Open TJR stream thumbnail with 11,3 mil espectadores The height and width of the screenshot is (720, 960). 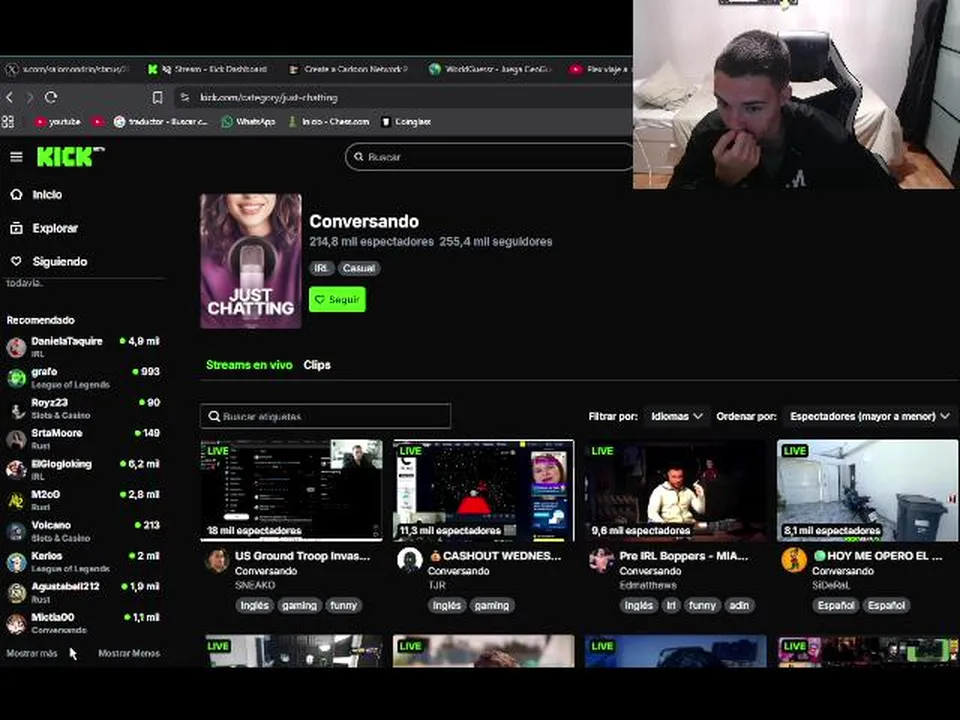tap(484, 490)
